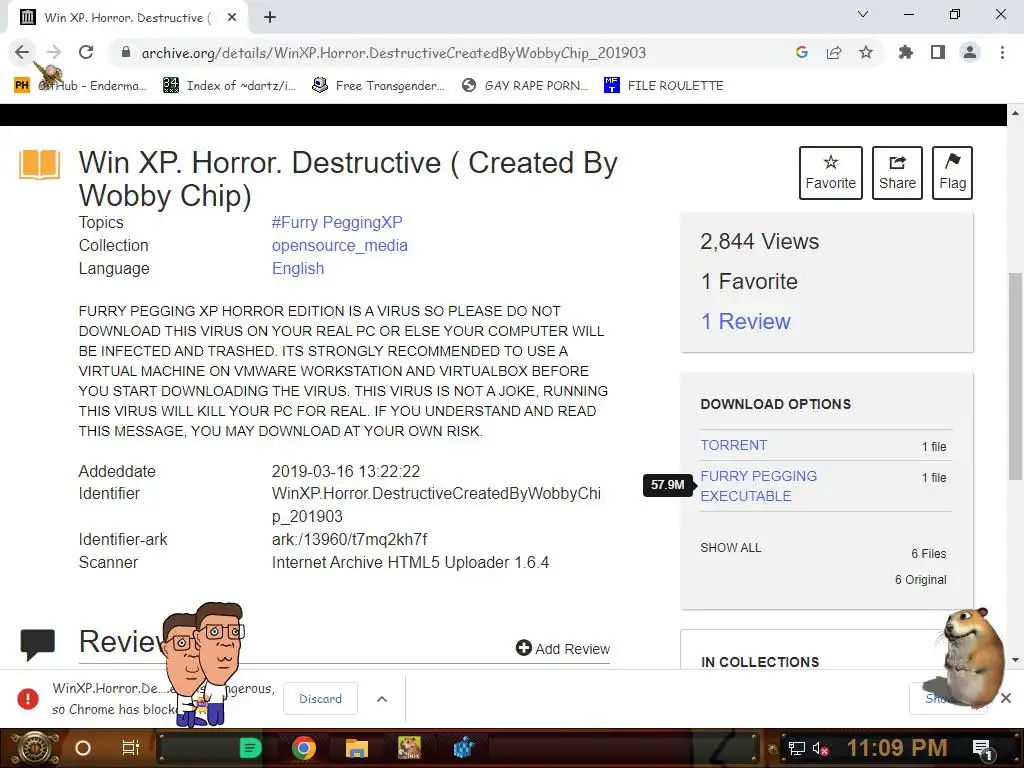Click the 11:09 PM clock
Screen dimensions: 1024x768
(897, 748)
